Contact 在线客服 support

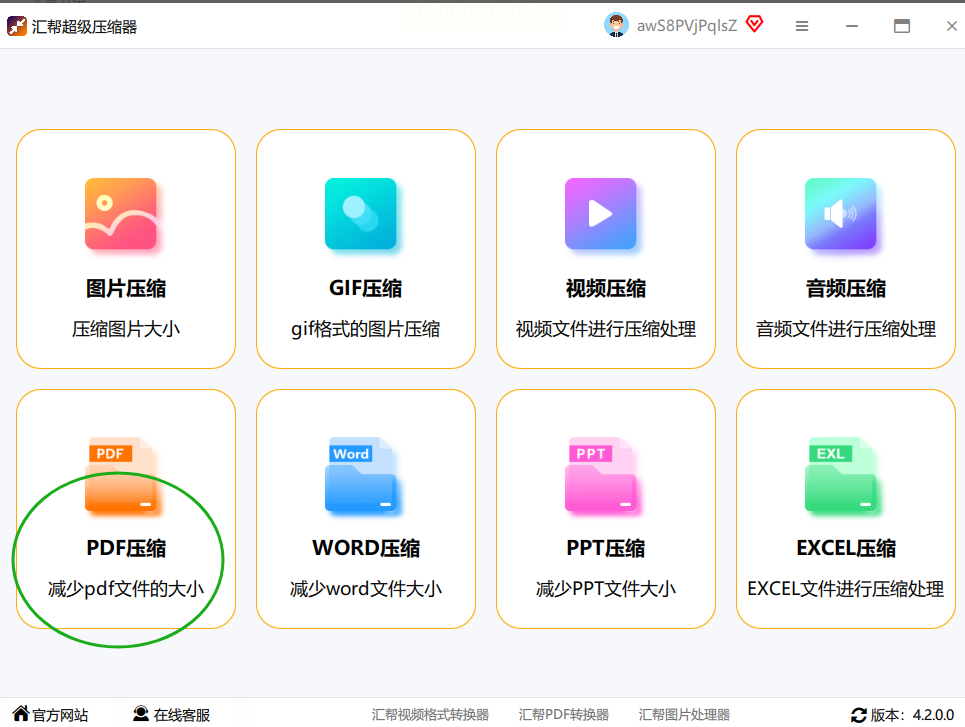click(x=172, y=714)
